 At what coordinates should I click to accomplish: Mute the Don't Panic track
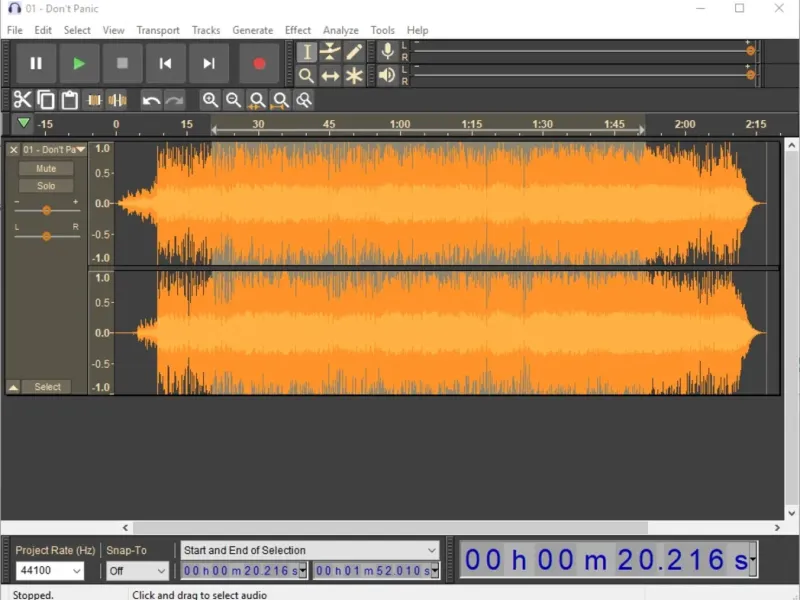[x=46, y=169]
